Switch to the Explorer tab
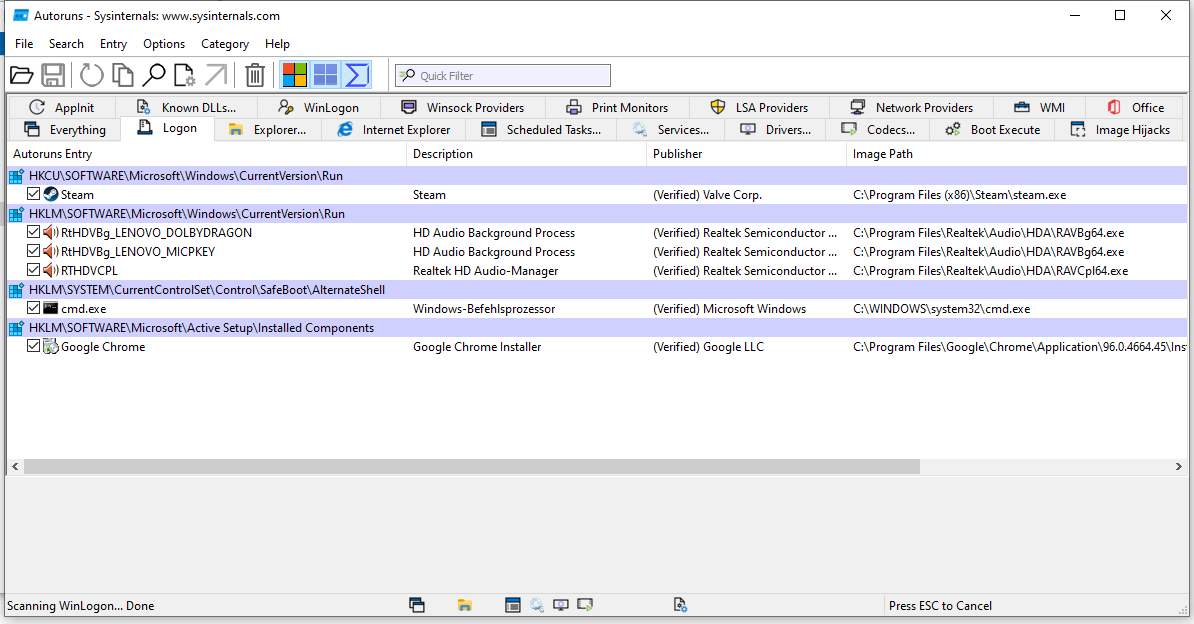1194x624 pixels. pos(267,130)
